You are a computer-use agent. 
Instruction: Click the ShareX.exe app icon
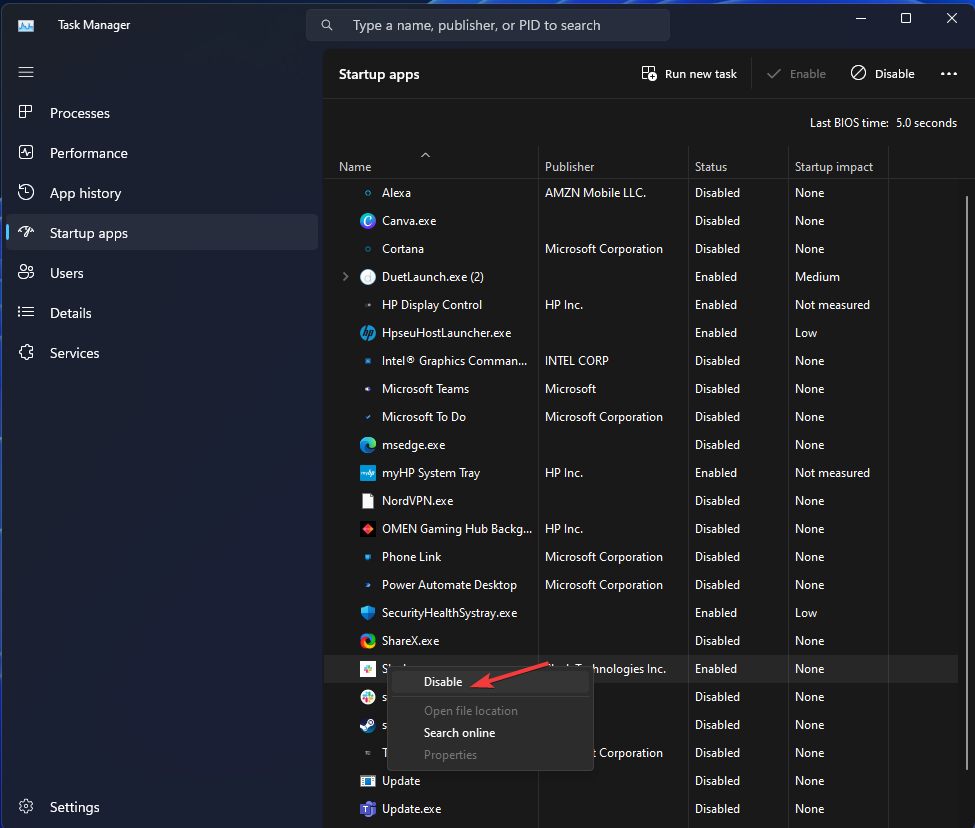[x=368, y=641]
